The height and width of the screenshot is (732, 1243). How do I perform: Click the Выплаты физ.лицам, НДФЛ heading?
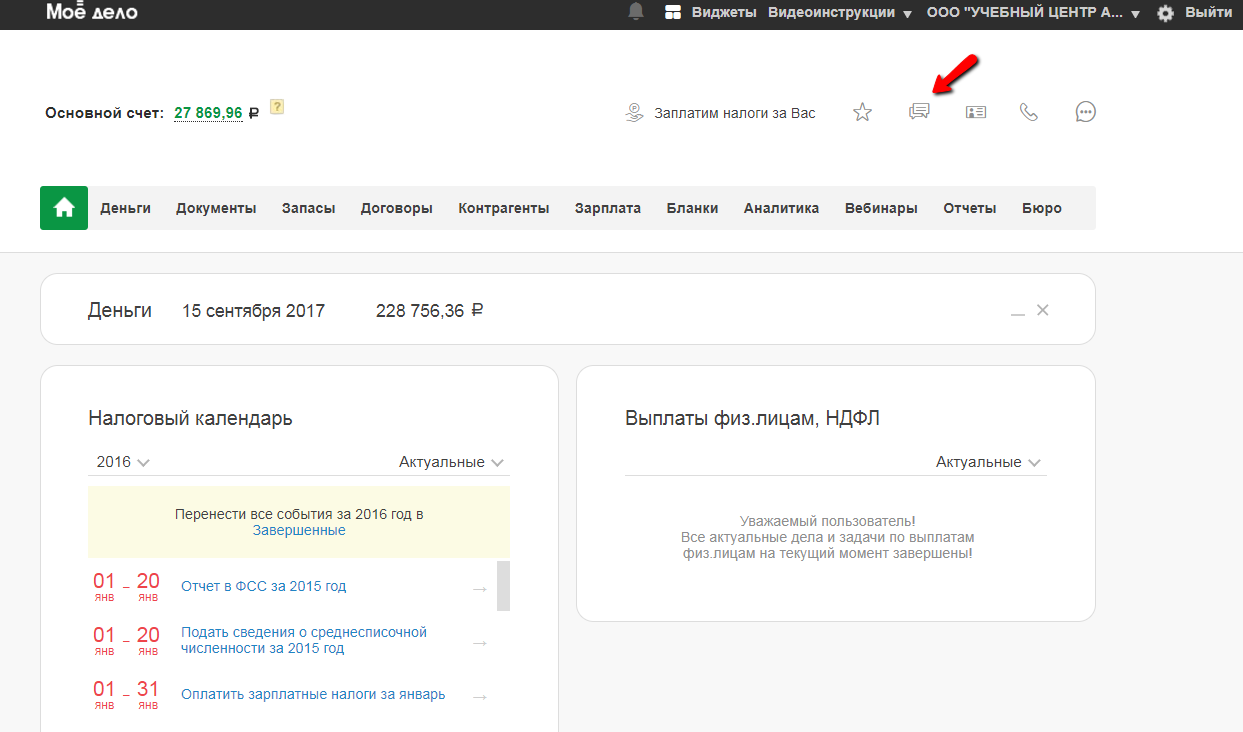point(752,418)
